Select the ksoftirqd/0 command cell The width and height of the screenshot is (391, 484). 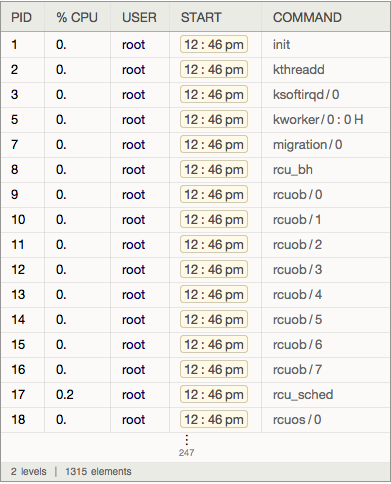click(306, 95)
